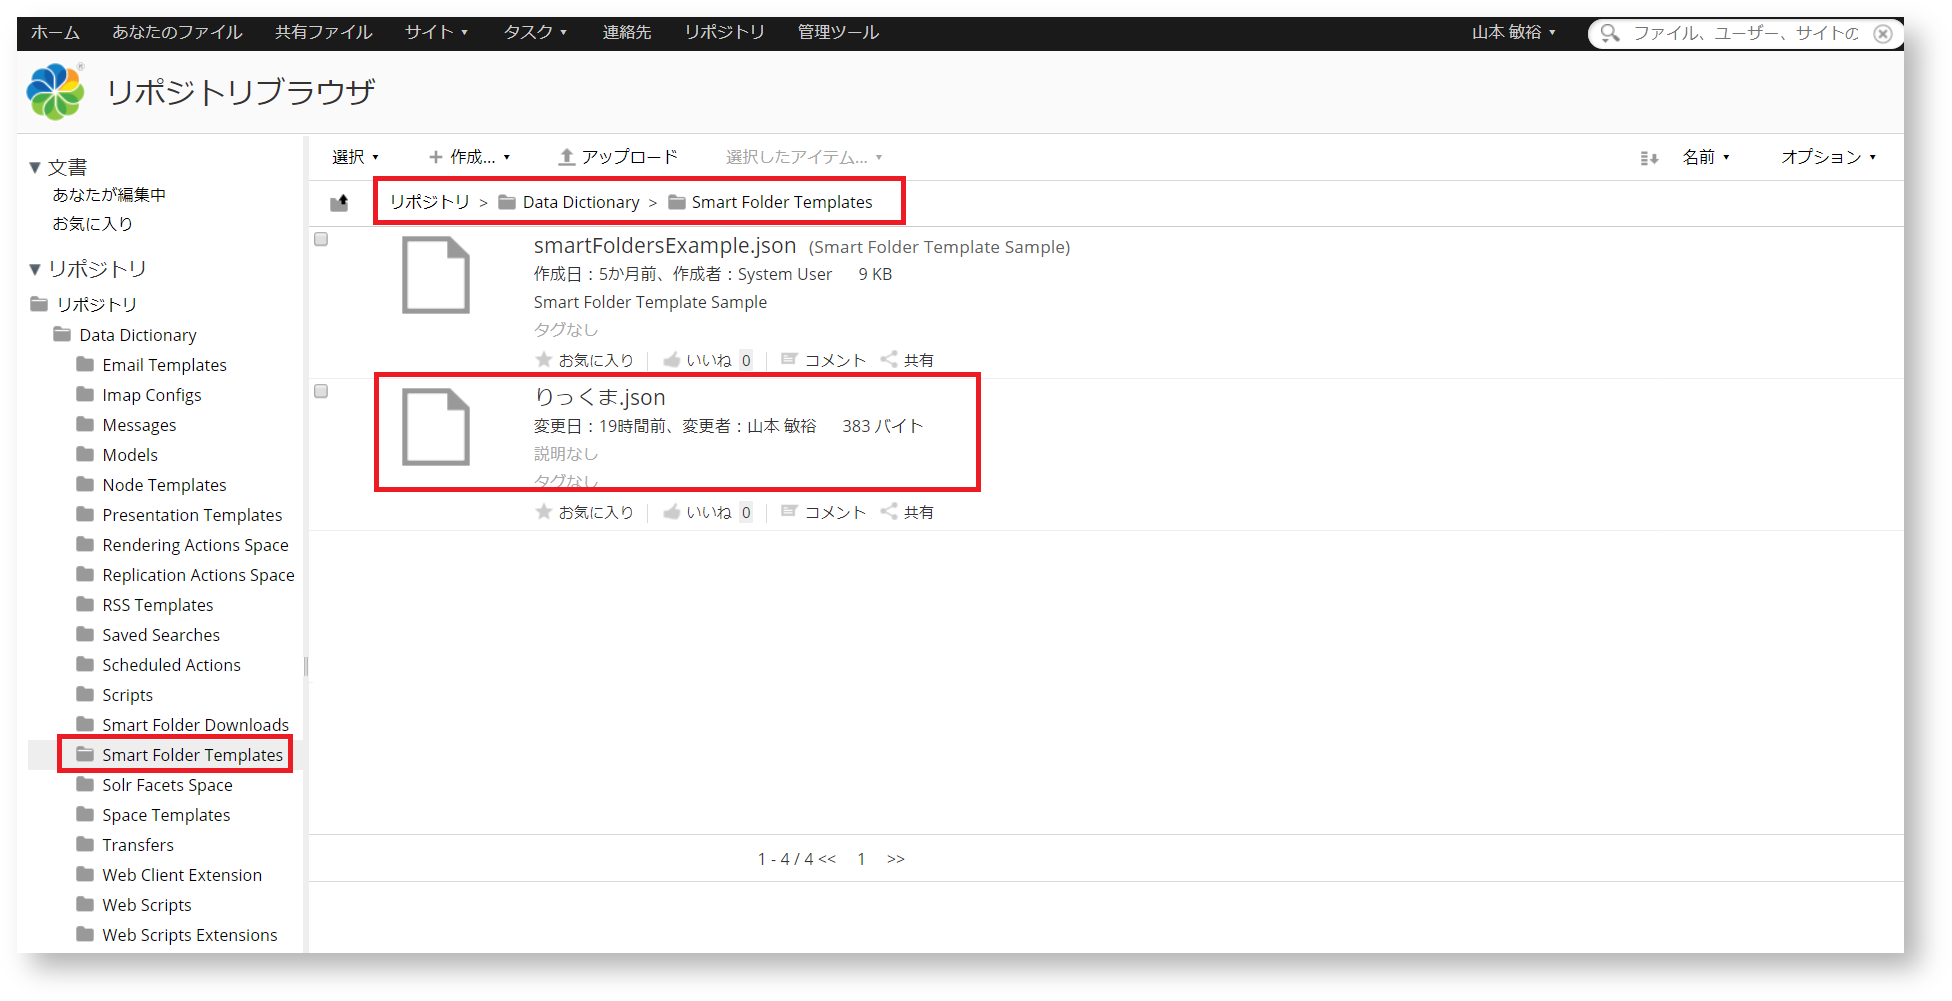Expand the タスク menu
Image resolution: width=1952 pixels, height=1001 pixels.
pyautogui.click(x=535, y=32)
